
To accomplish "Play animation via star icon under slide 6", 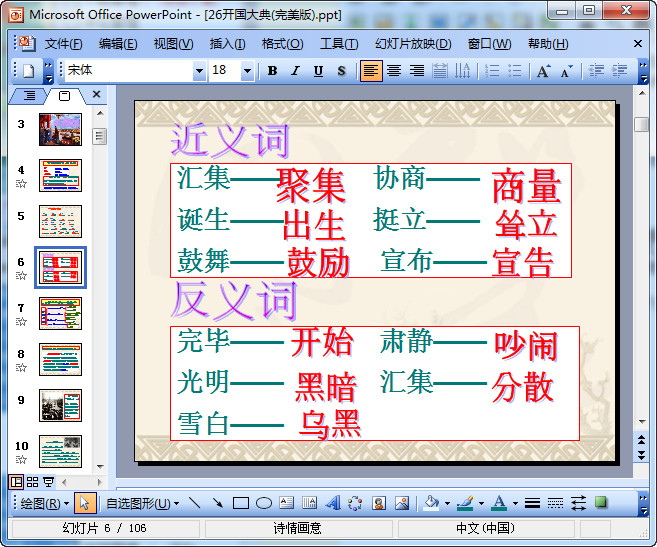I will click(x=21, y=275).
